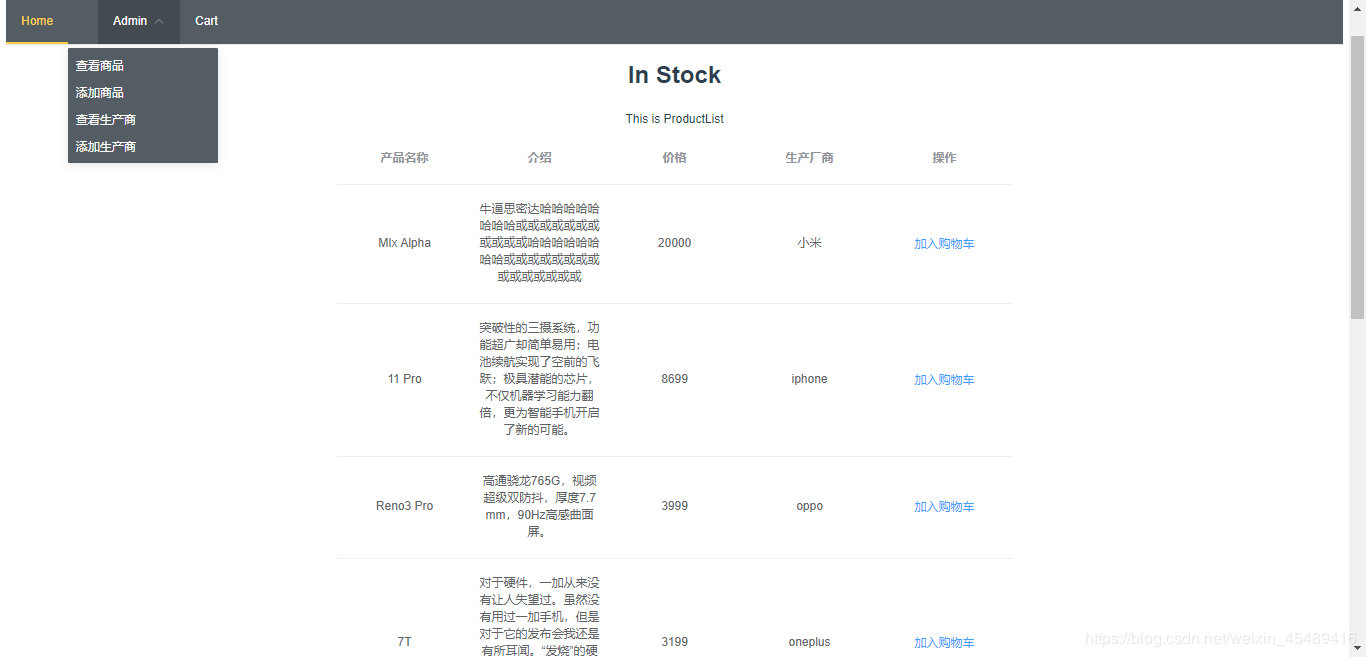
Task: Select the MIx Alpha product name
Action: [404, 243]
